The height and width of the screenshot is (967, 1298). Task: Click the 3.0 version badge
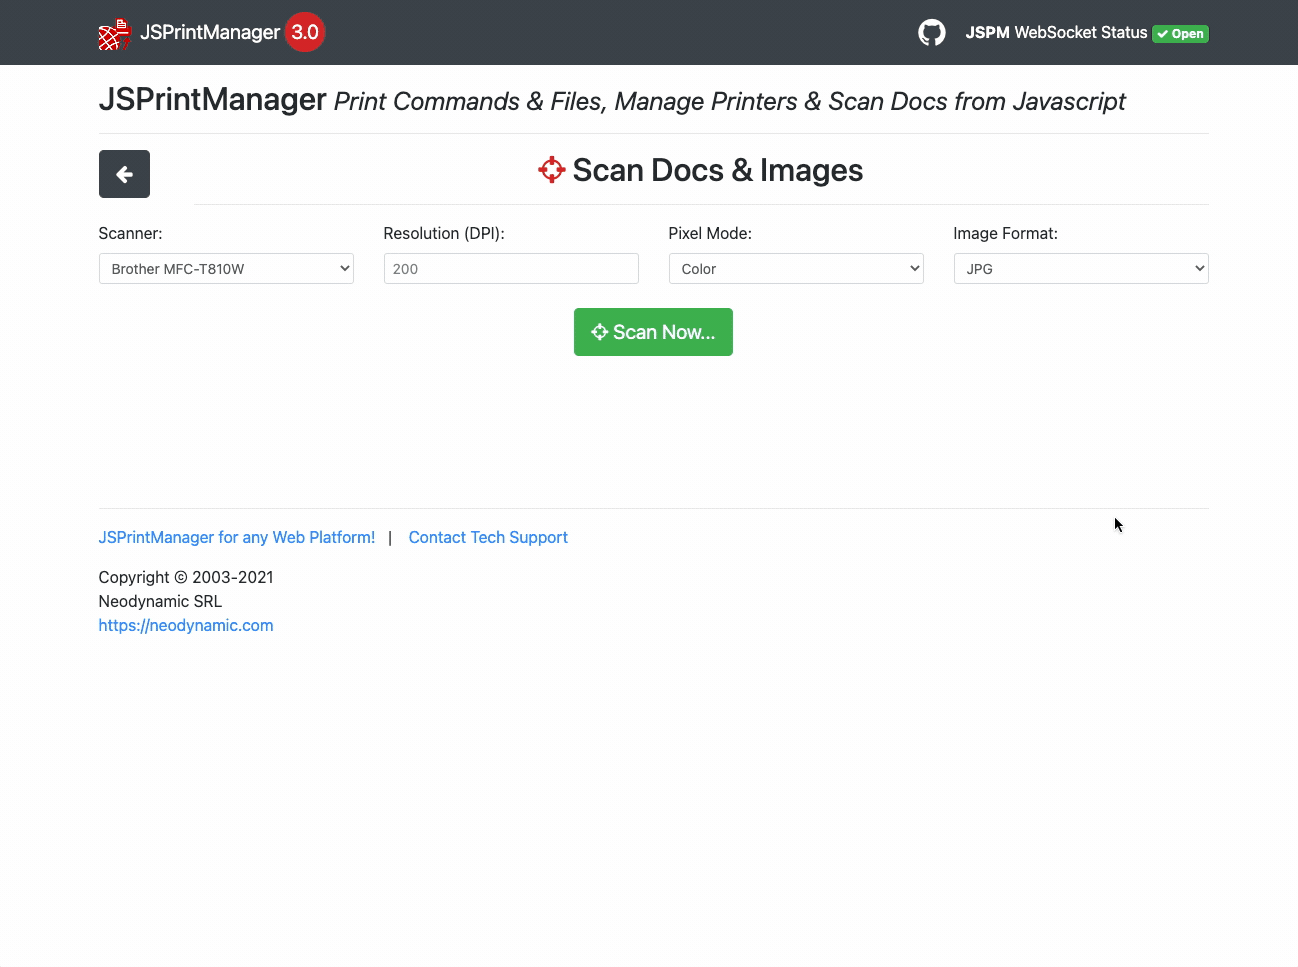(305, 32)
